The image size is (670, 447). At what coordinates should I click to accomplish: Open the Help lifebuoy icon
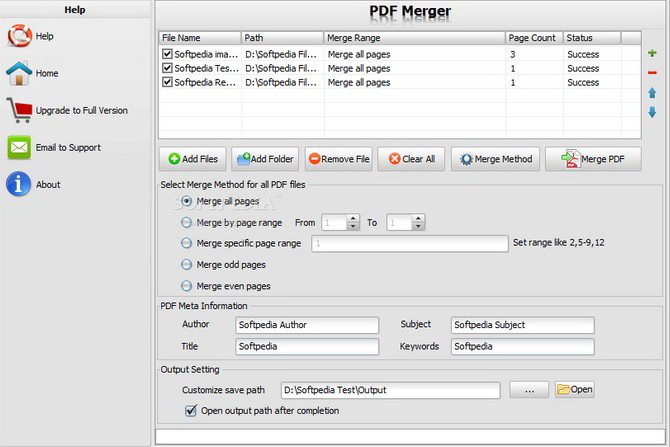click(20, 35)
